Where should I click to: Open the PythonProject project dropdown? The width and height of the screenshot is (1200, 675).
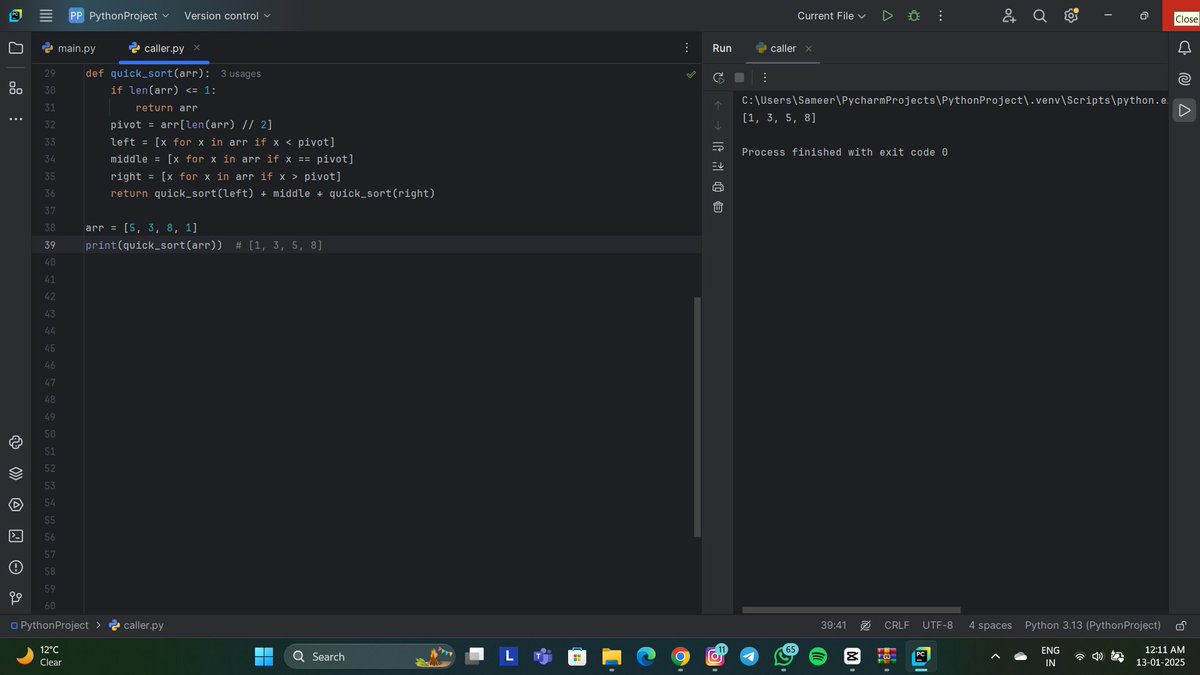point(119,16)
